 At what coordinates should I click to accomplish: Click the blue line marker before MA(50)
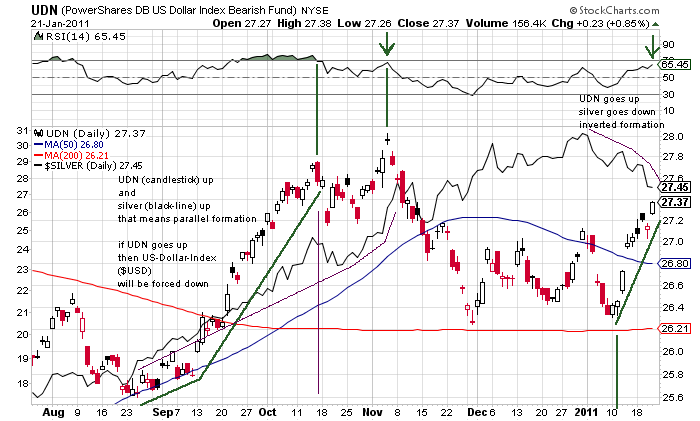click(x=38, y=145)
